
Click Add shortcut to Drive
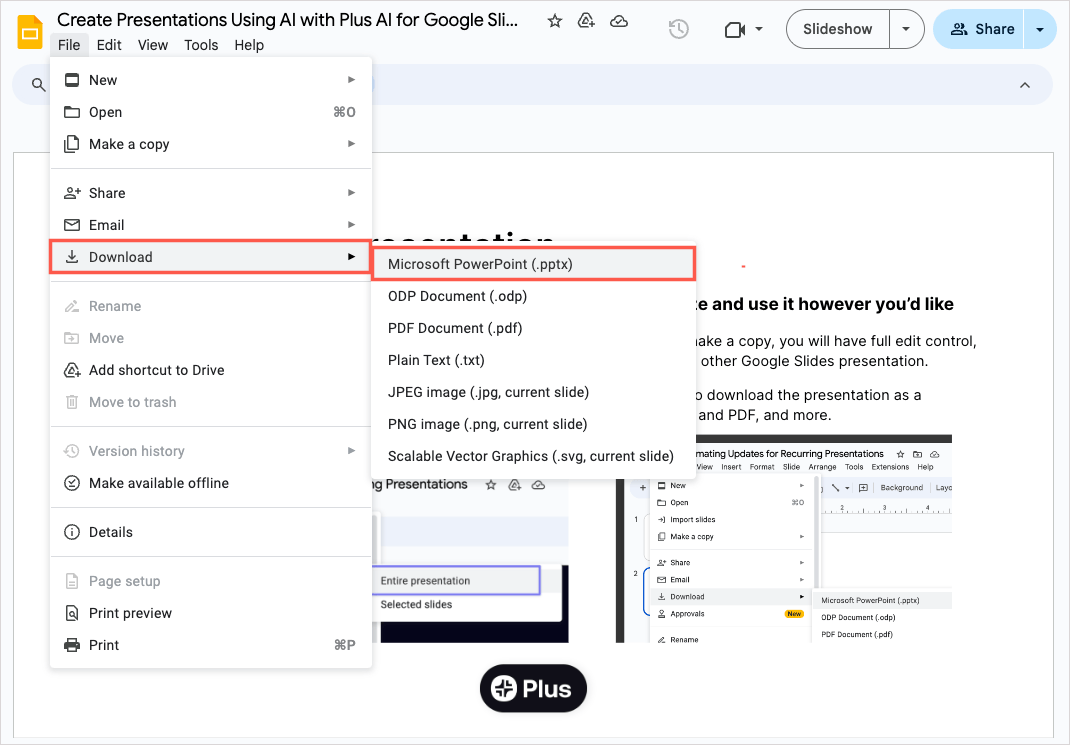(211, 370)
